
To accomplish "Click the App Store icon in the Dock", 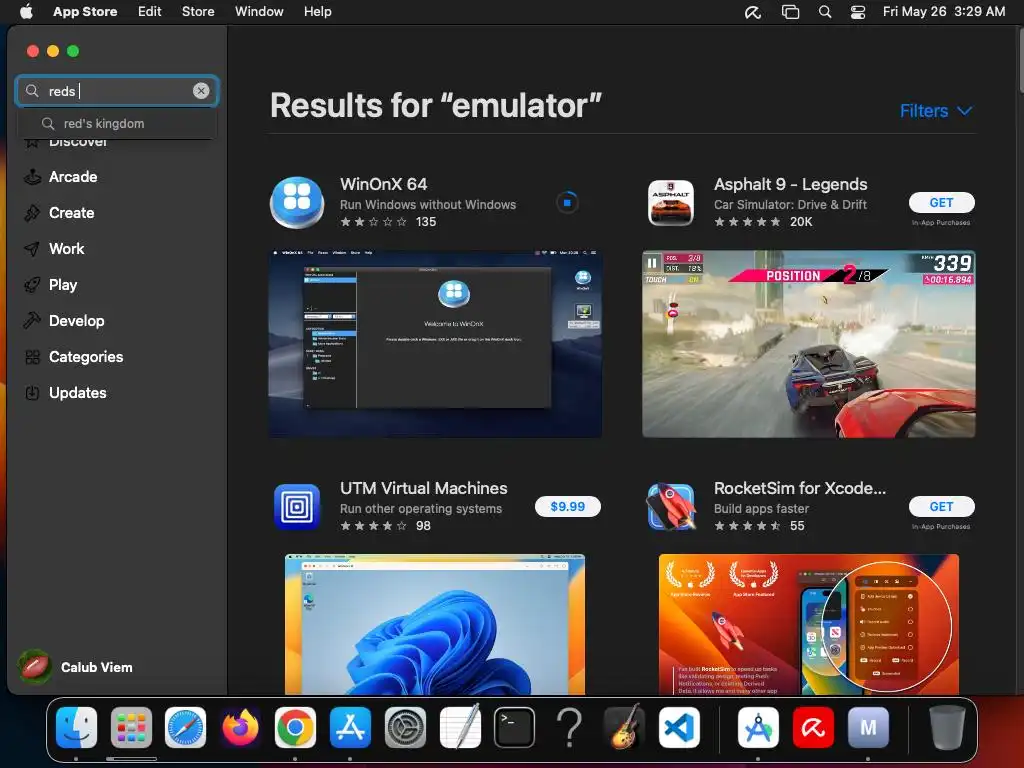I will pos(350,728).
